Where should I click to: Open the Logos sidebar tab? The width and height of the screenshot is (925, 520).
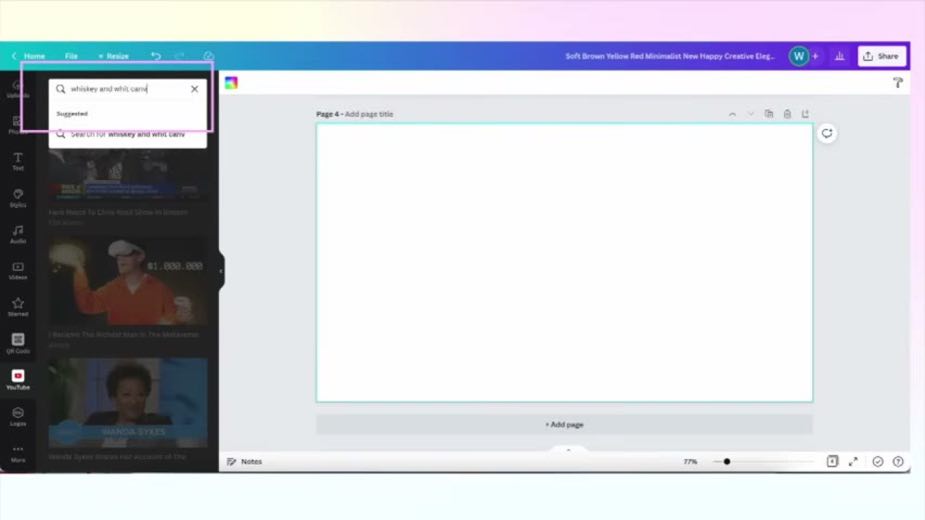pyautogui.click(x=18, y=416)
